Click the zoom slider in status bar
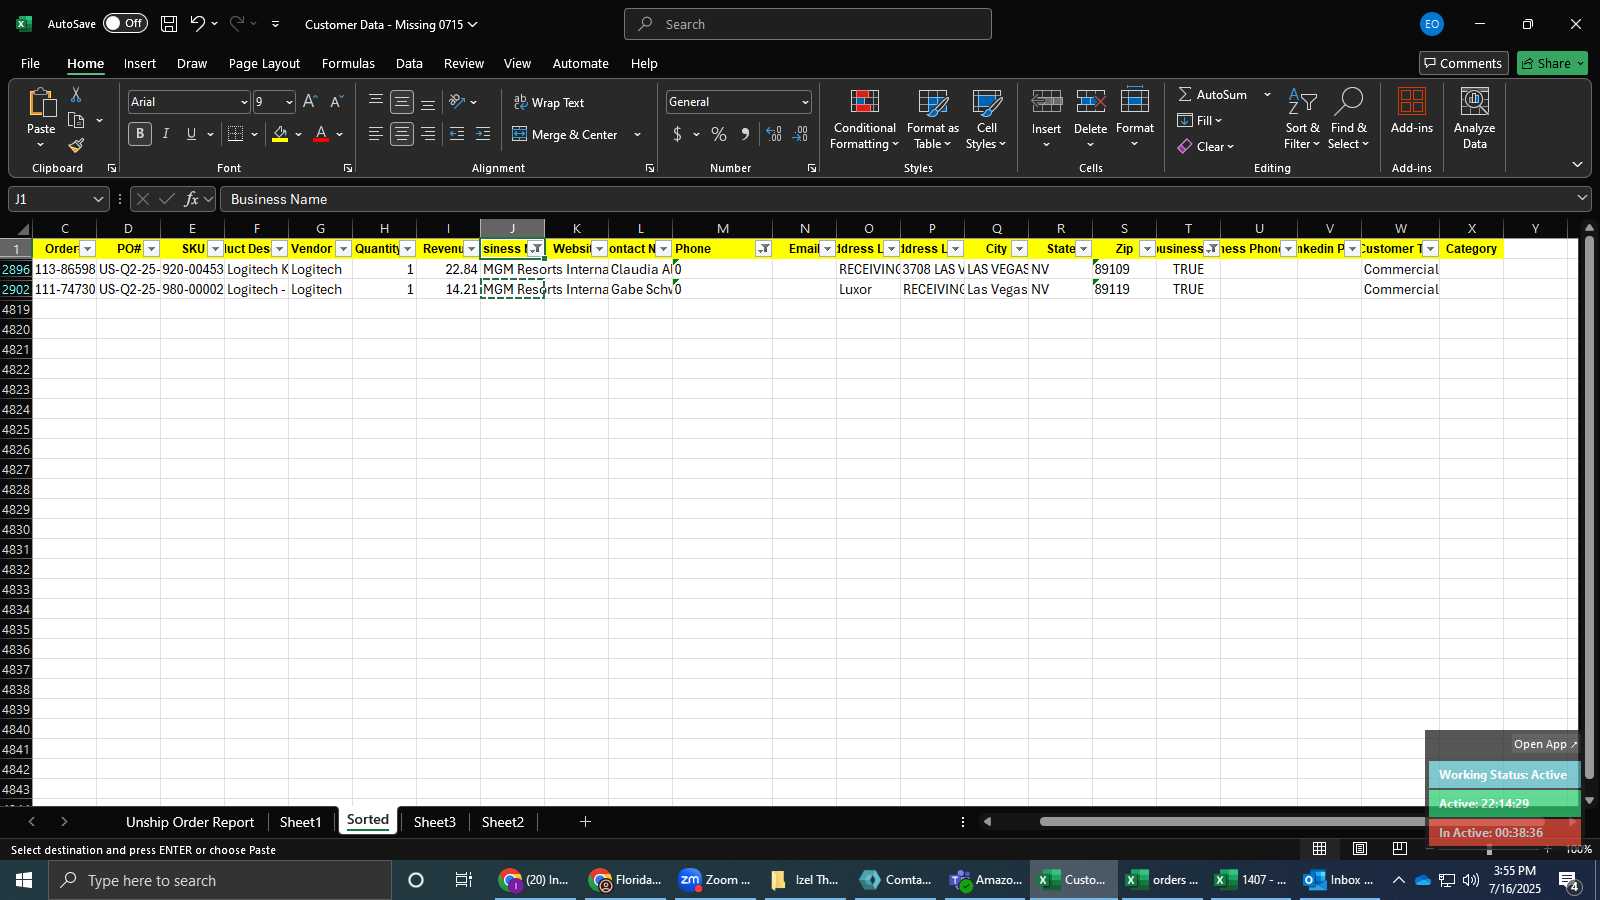Image resolution: width=1600 pixels, height=900 pixels. 1490,849
